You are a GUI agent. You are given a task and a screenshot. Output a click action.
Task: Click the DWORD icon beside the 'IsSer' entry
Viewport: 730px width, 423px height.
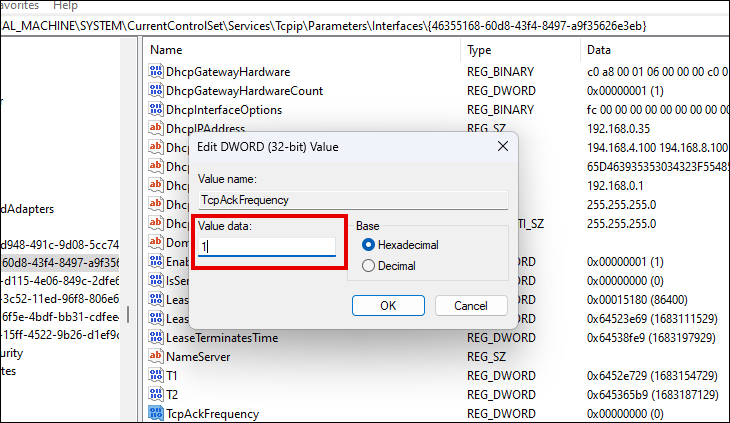[155, 280]
